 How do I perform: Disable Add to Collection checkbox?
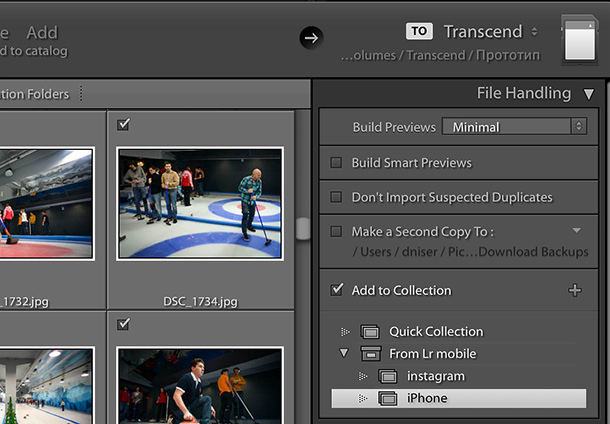point(337,289)
